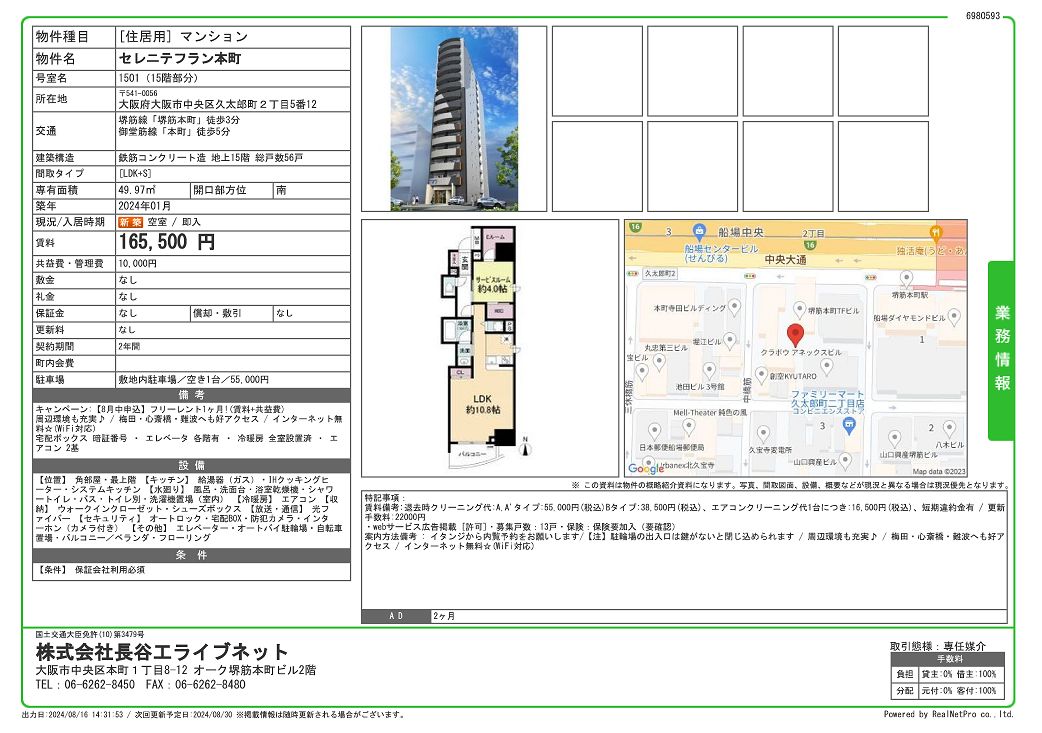Image resolution: width=1042 pixels, height=733 pixels.
Task: Select the address 大阪府大阪市中央区久太郎町２丁目5番12
Action: tap(218, 104)
